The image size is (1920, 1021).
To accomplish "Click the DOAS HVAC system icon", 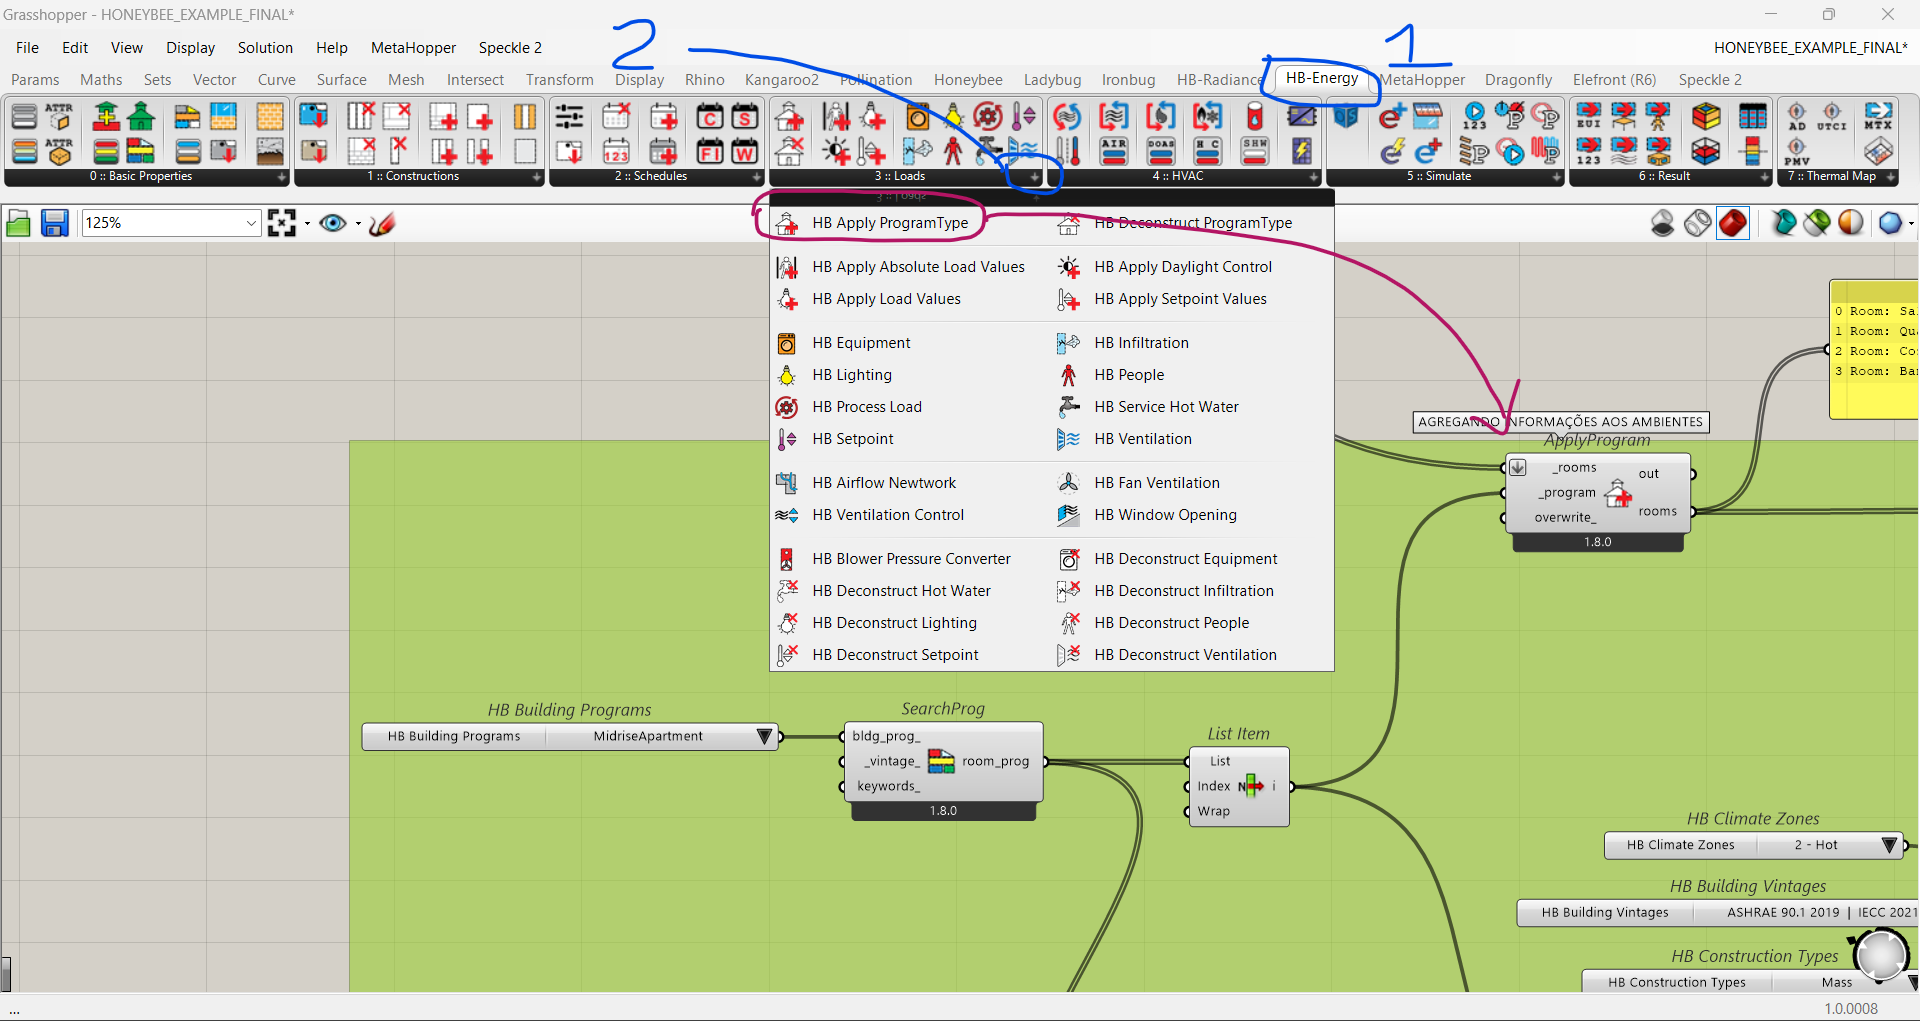I will tap(1161, 151).
